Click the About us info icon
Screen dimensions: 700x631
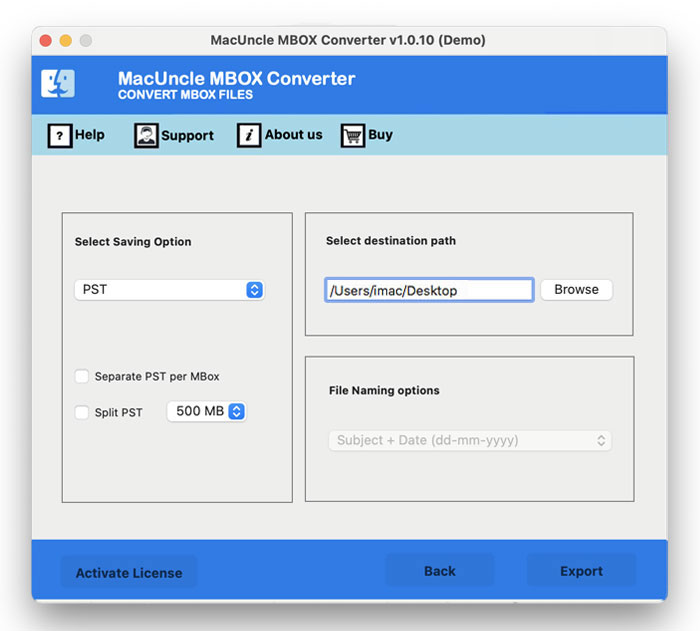249,135
